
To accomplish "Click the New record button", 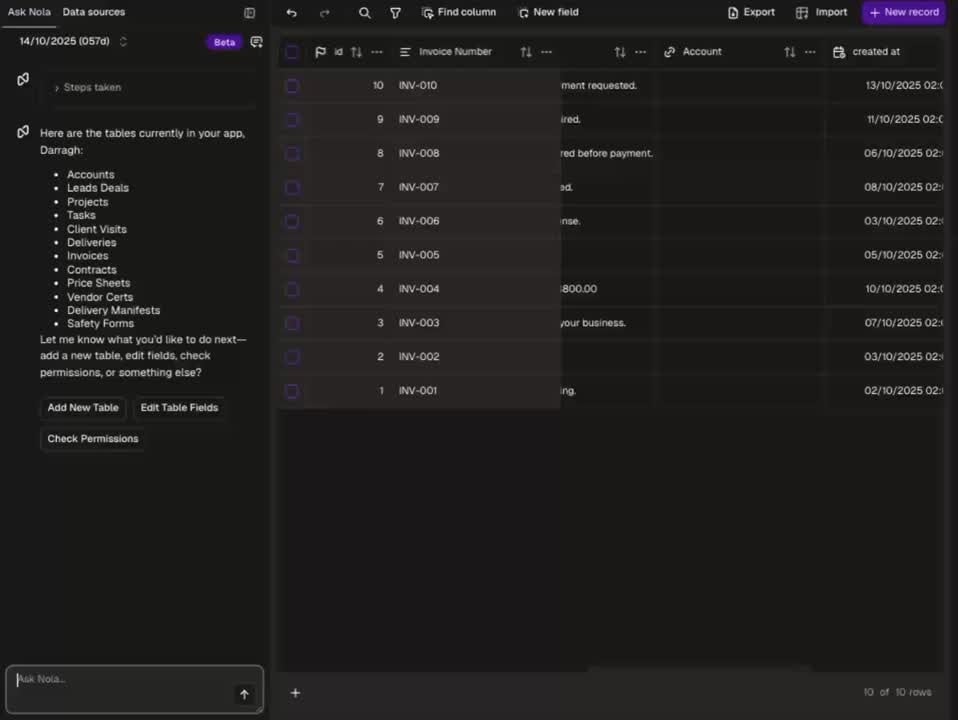I will pos(904,13).
